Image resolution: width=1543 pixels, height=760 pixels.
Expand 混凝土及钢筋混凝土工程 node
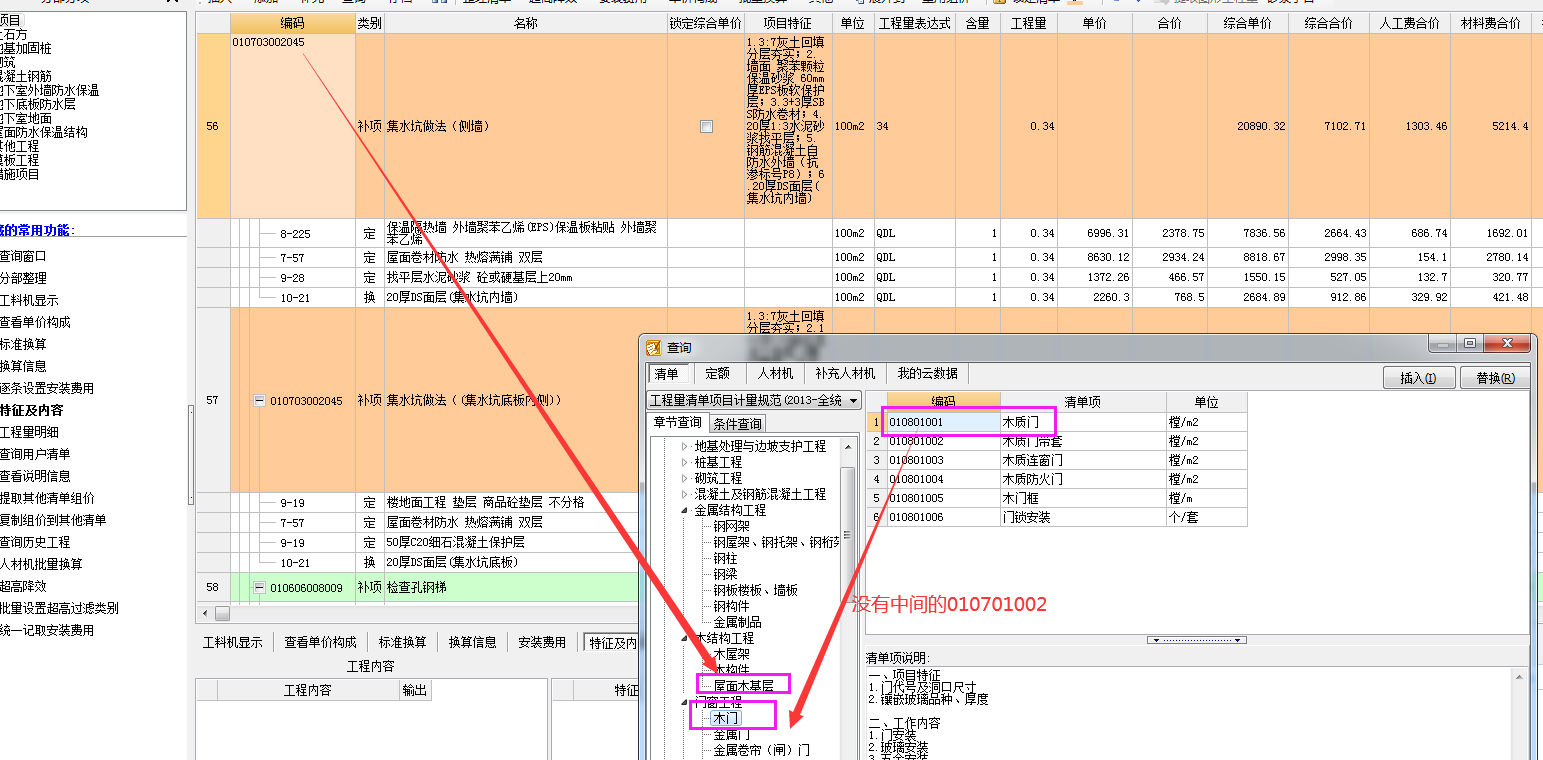point(684,494)
